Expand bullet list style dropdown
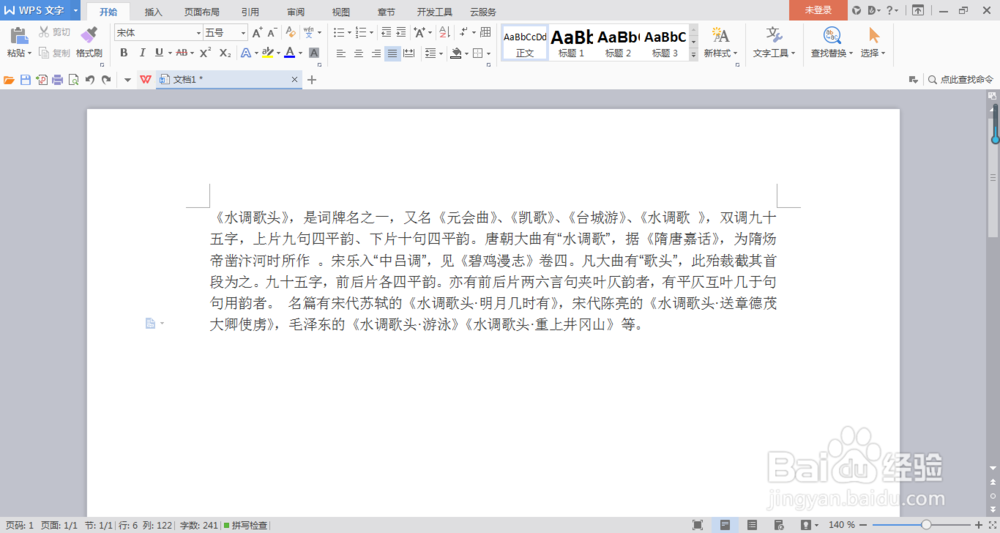Viewport: 1000px width, 533px height. 349,33
